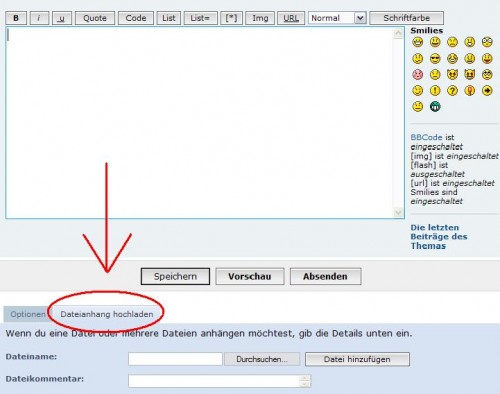Insert the very happy grinning smiley
Viewport: 500px width, 394px height.
[x=418, y=42]
